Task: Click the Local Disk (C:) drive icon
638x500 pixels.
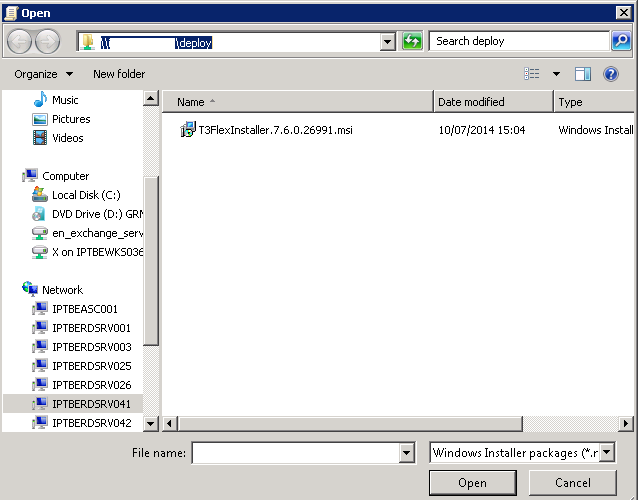Action: point(40,194)
